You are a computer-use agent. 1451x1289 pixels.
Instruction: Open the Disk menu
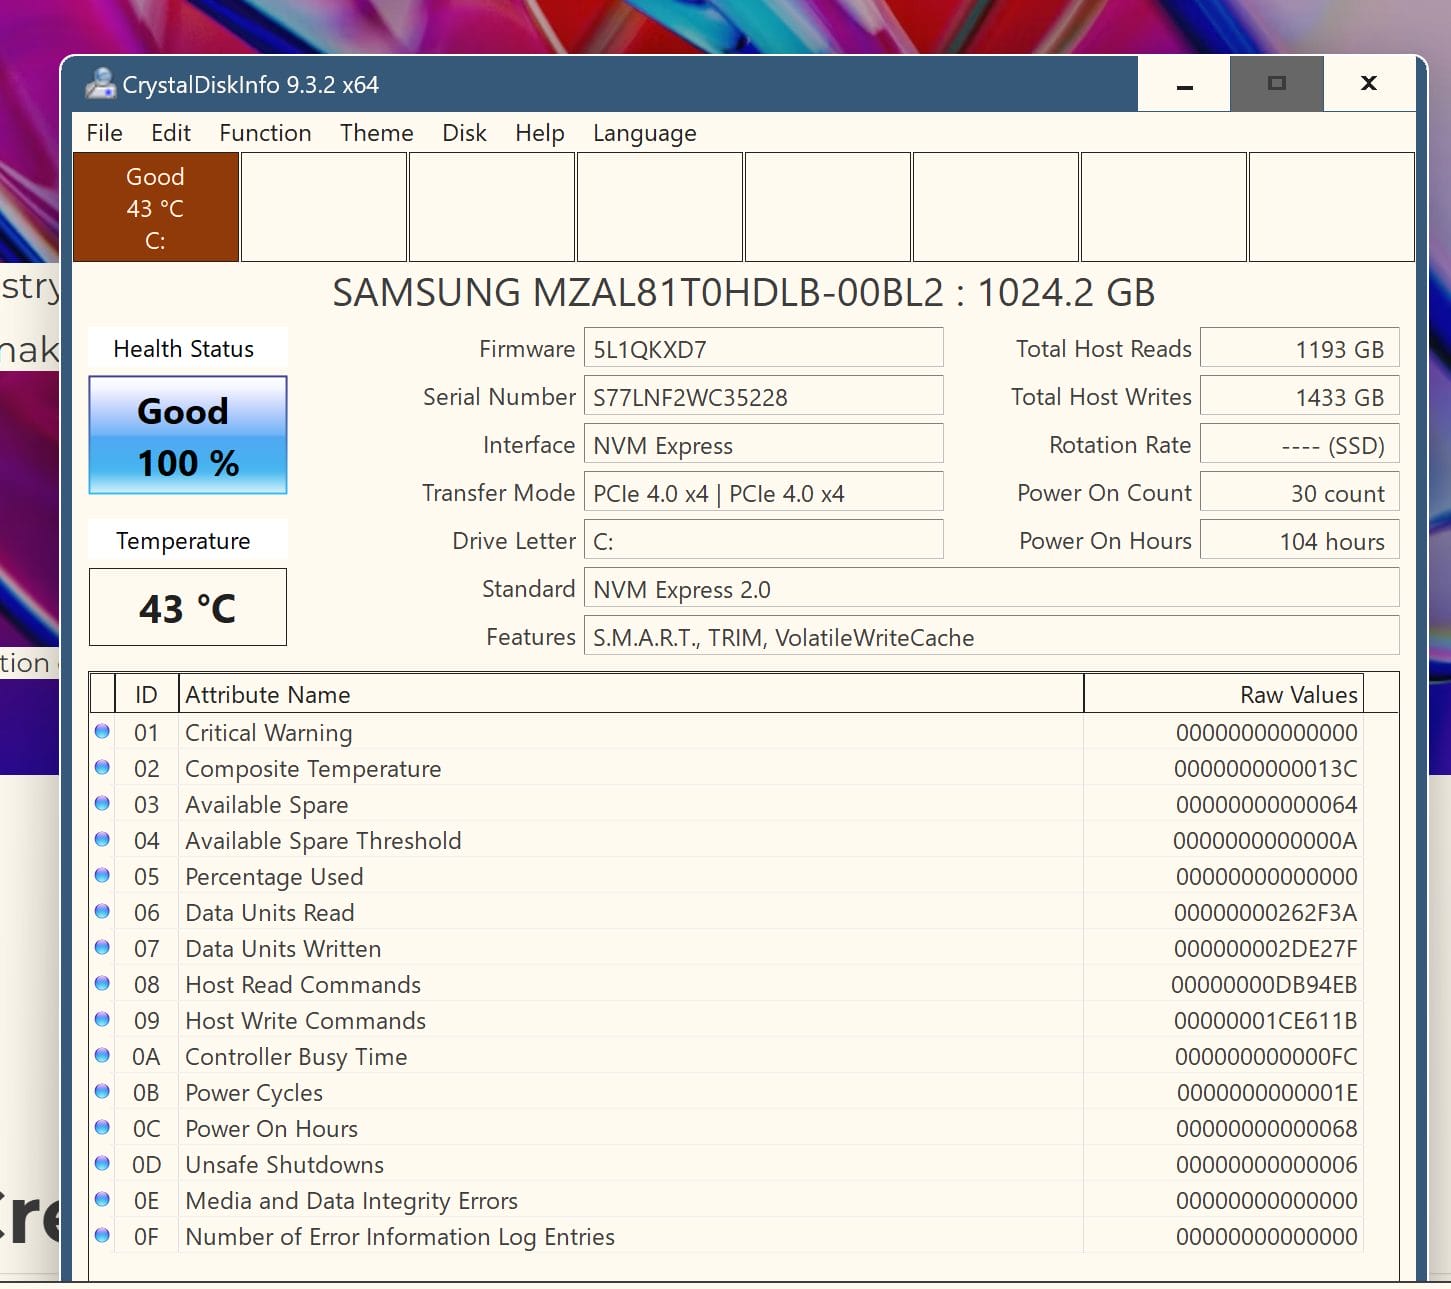(464, 133)
